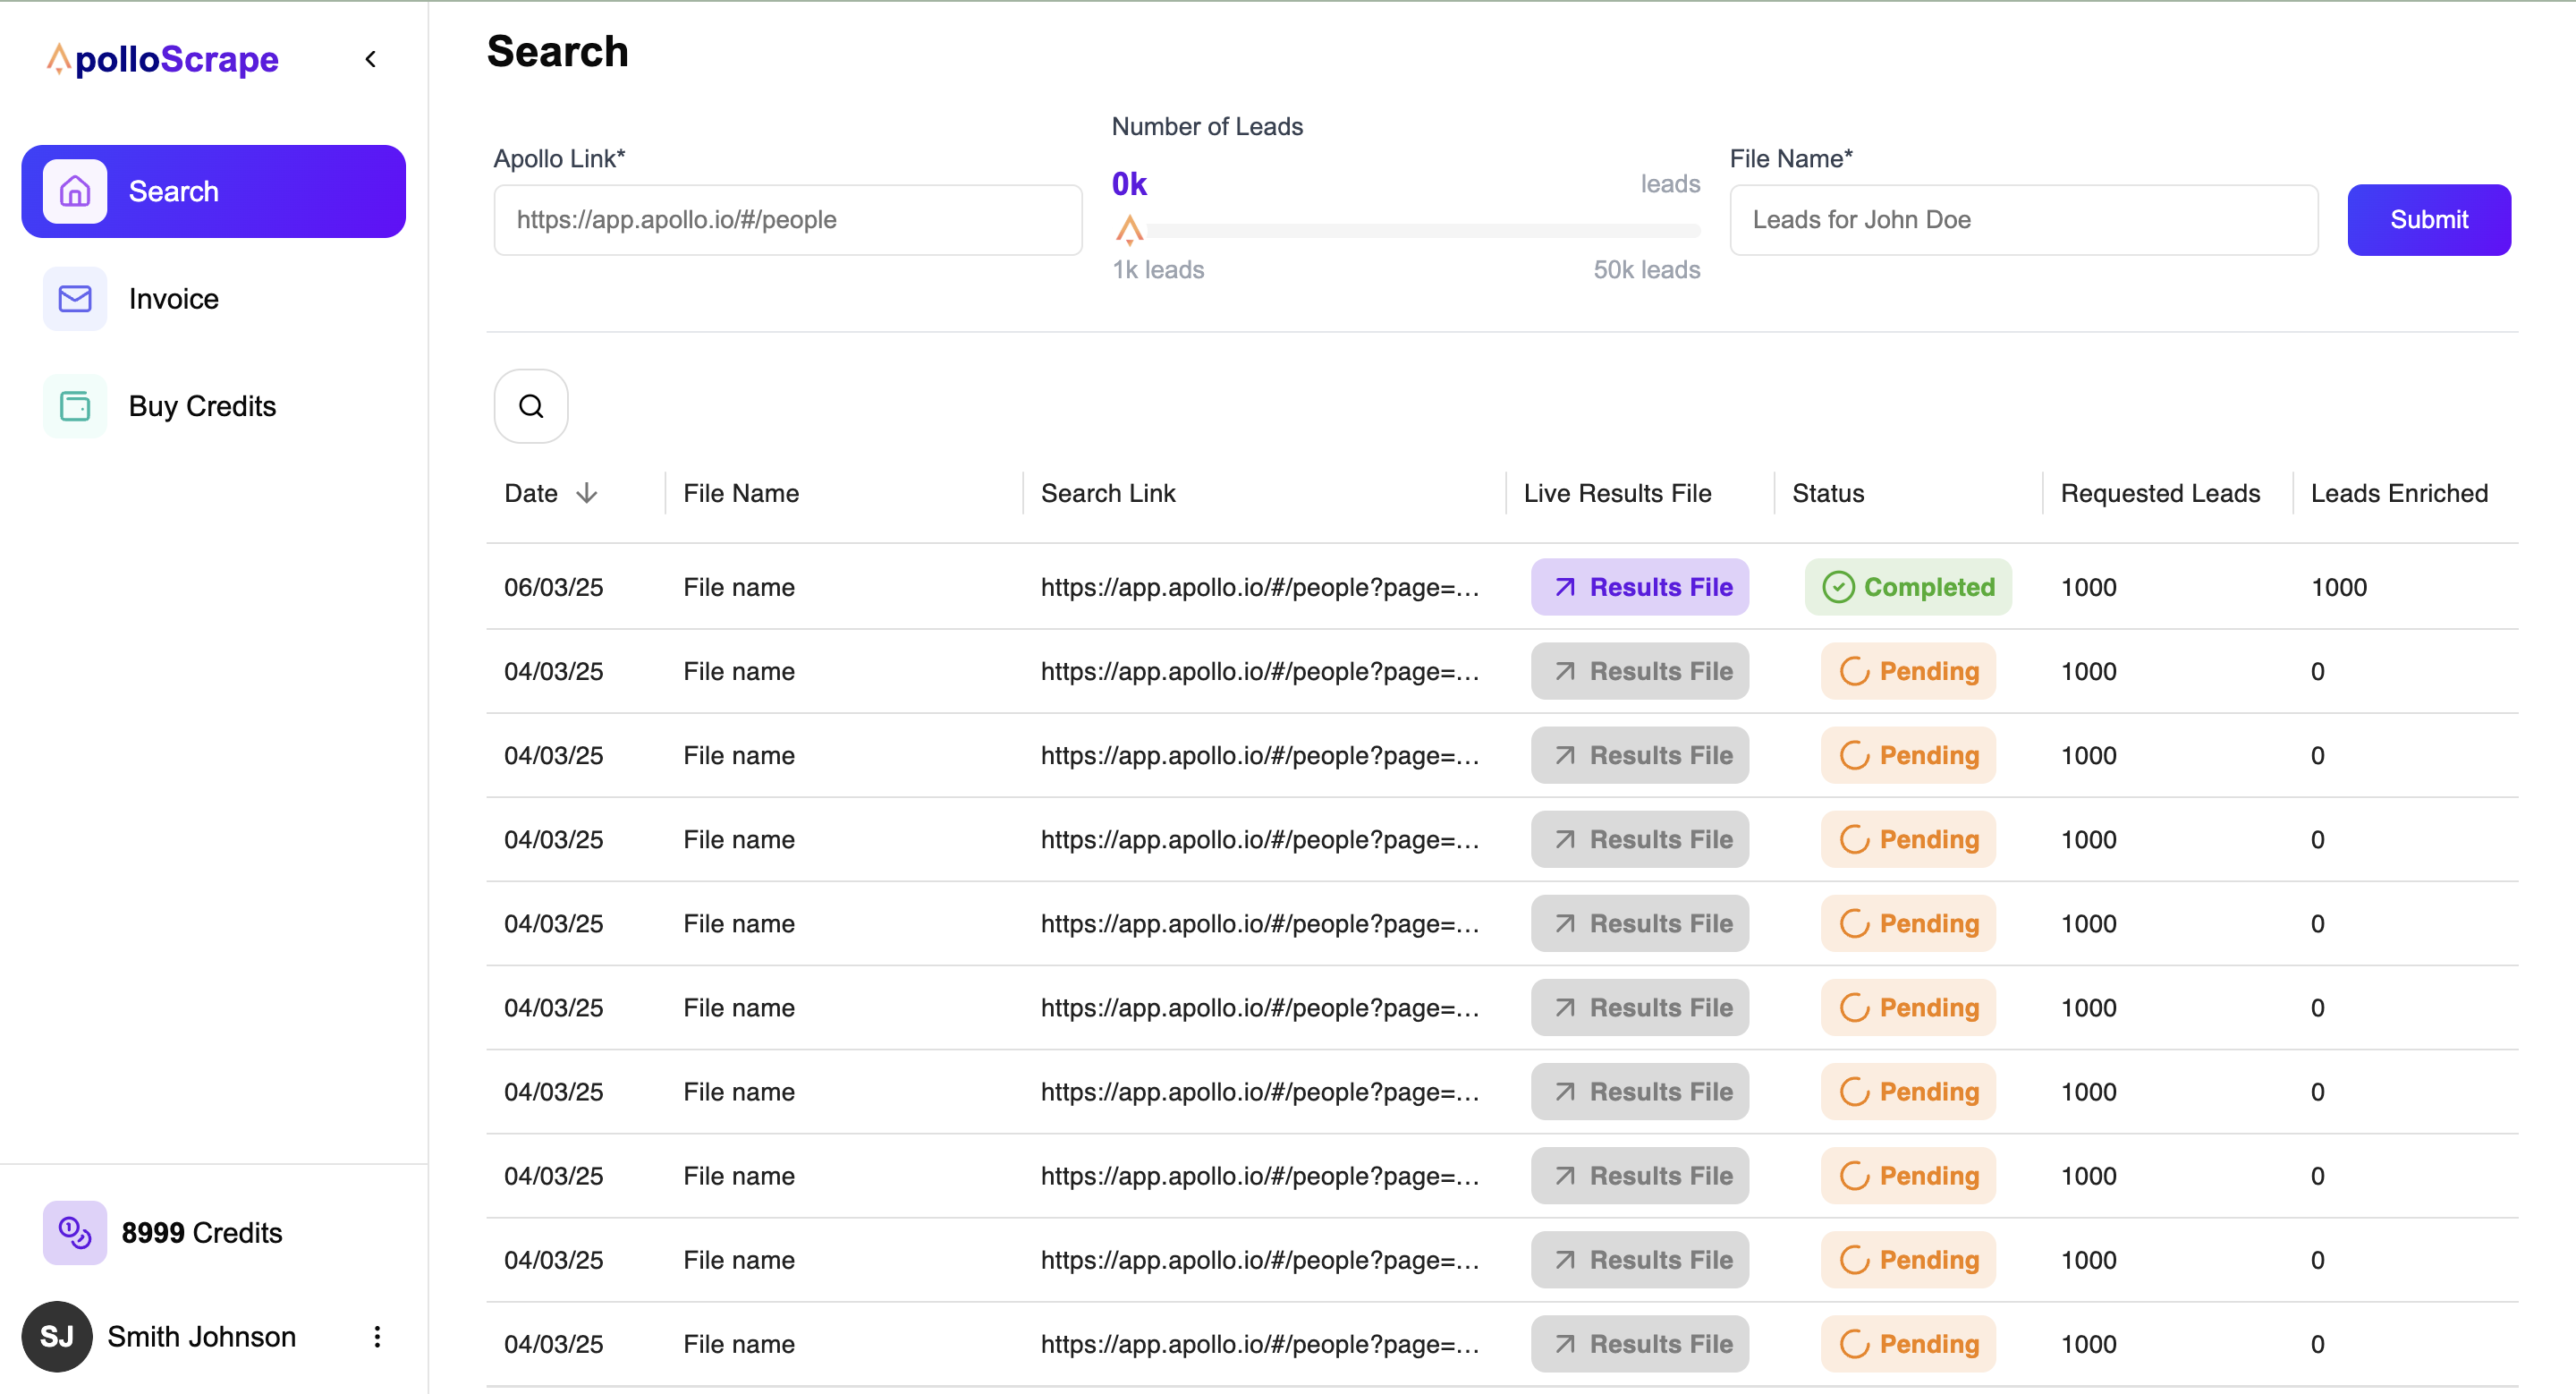This screenshot has height=1394, width=2576.
Task: Sort the table by Date using the arrow
Action: click(587, 492)
